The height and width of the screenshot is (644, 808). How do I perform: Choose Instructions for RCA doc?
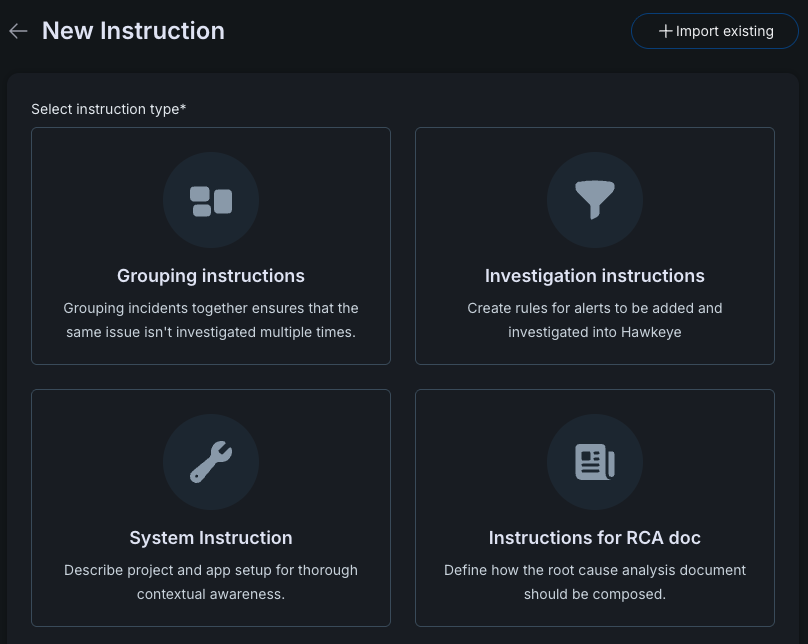point(595,508)
